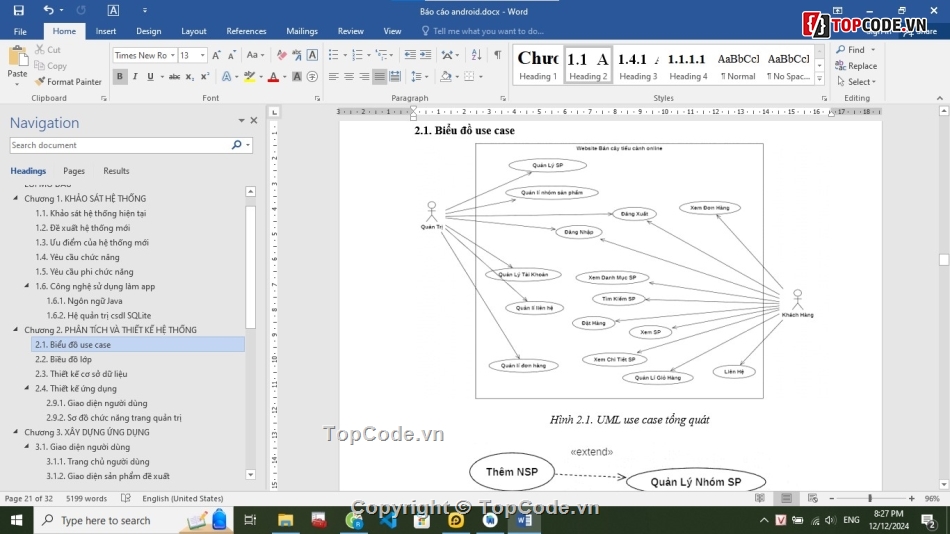Viewport: 950px width, 534px height.
Task: Go to heading 2.3. Thiết kế cơ sở dữ liệu
Action: [x=81, y=373]
